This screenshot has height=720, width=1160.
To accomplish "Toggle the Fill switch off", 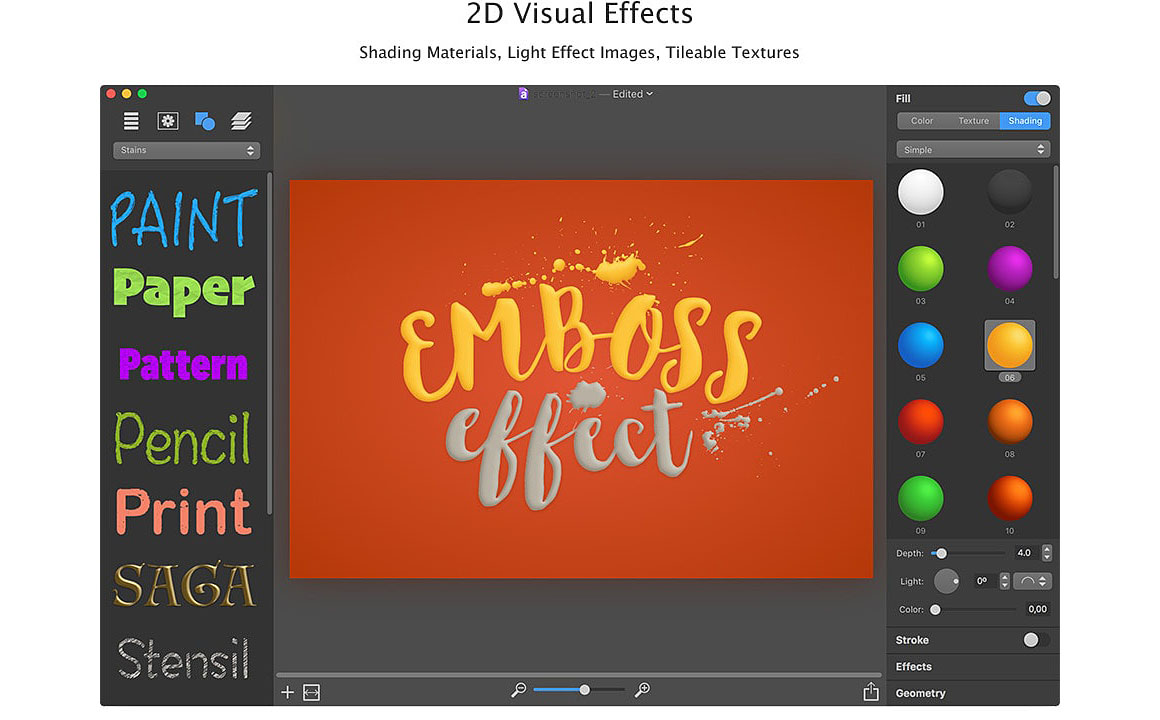I will pos(1036,98).
